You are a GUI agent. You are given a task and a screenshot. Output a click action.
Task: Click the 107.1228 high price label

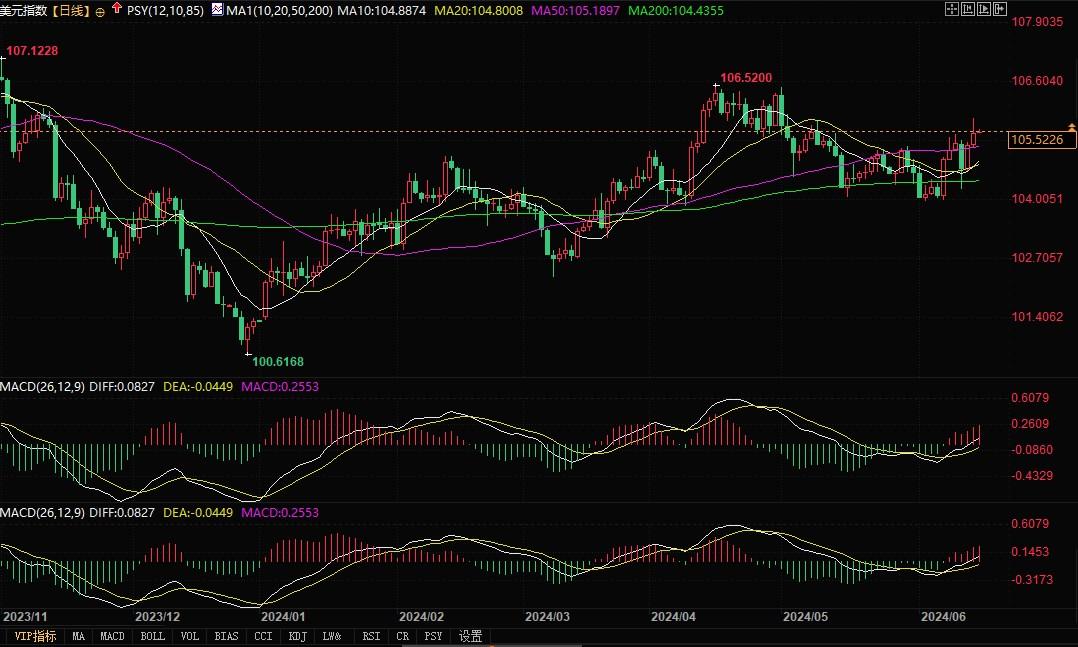pyautogui.click(x=32, y=51)
